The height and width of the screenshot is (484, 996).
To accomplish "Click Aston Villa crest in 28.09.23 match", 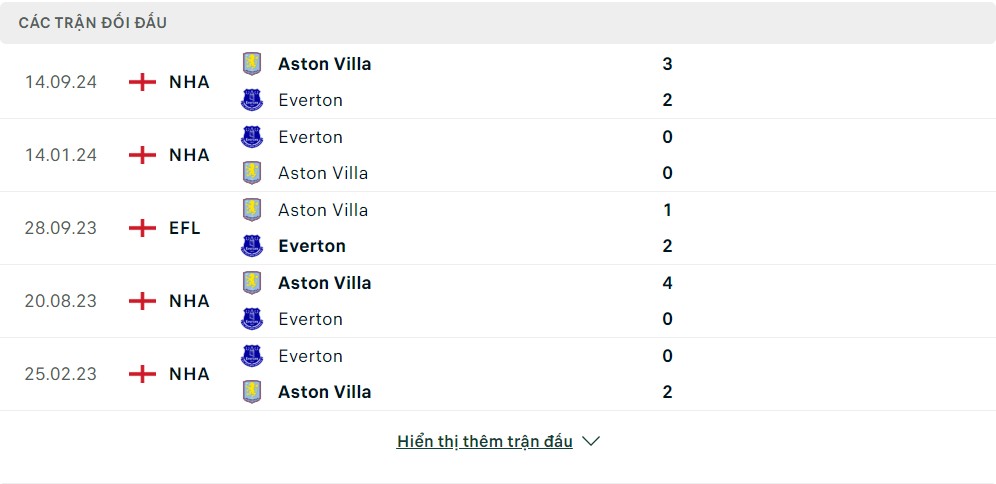I will click(x=252, y=210).
